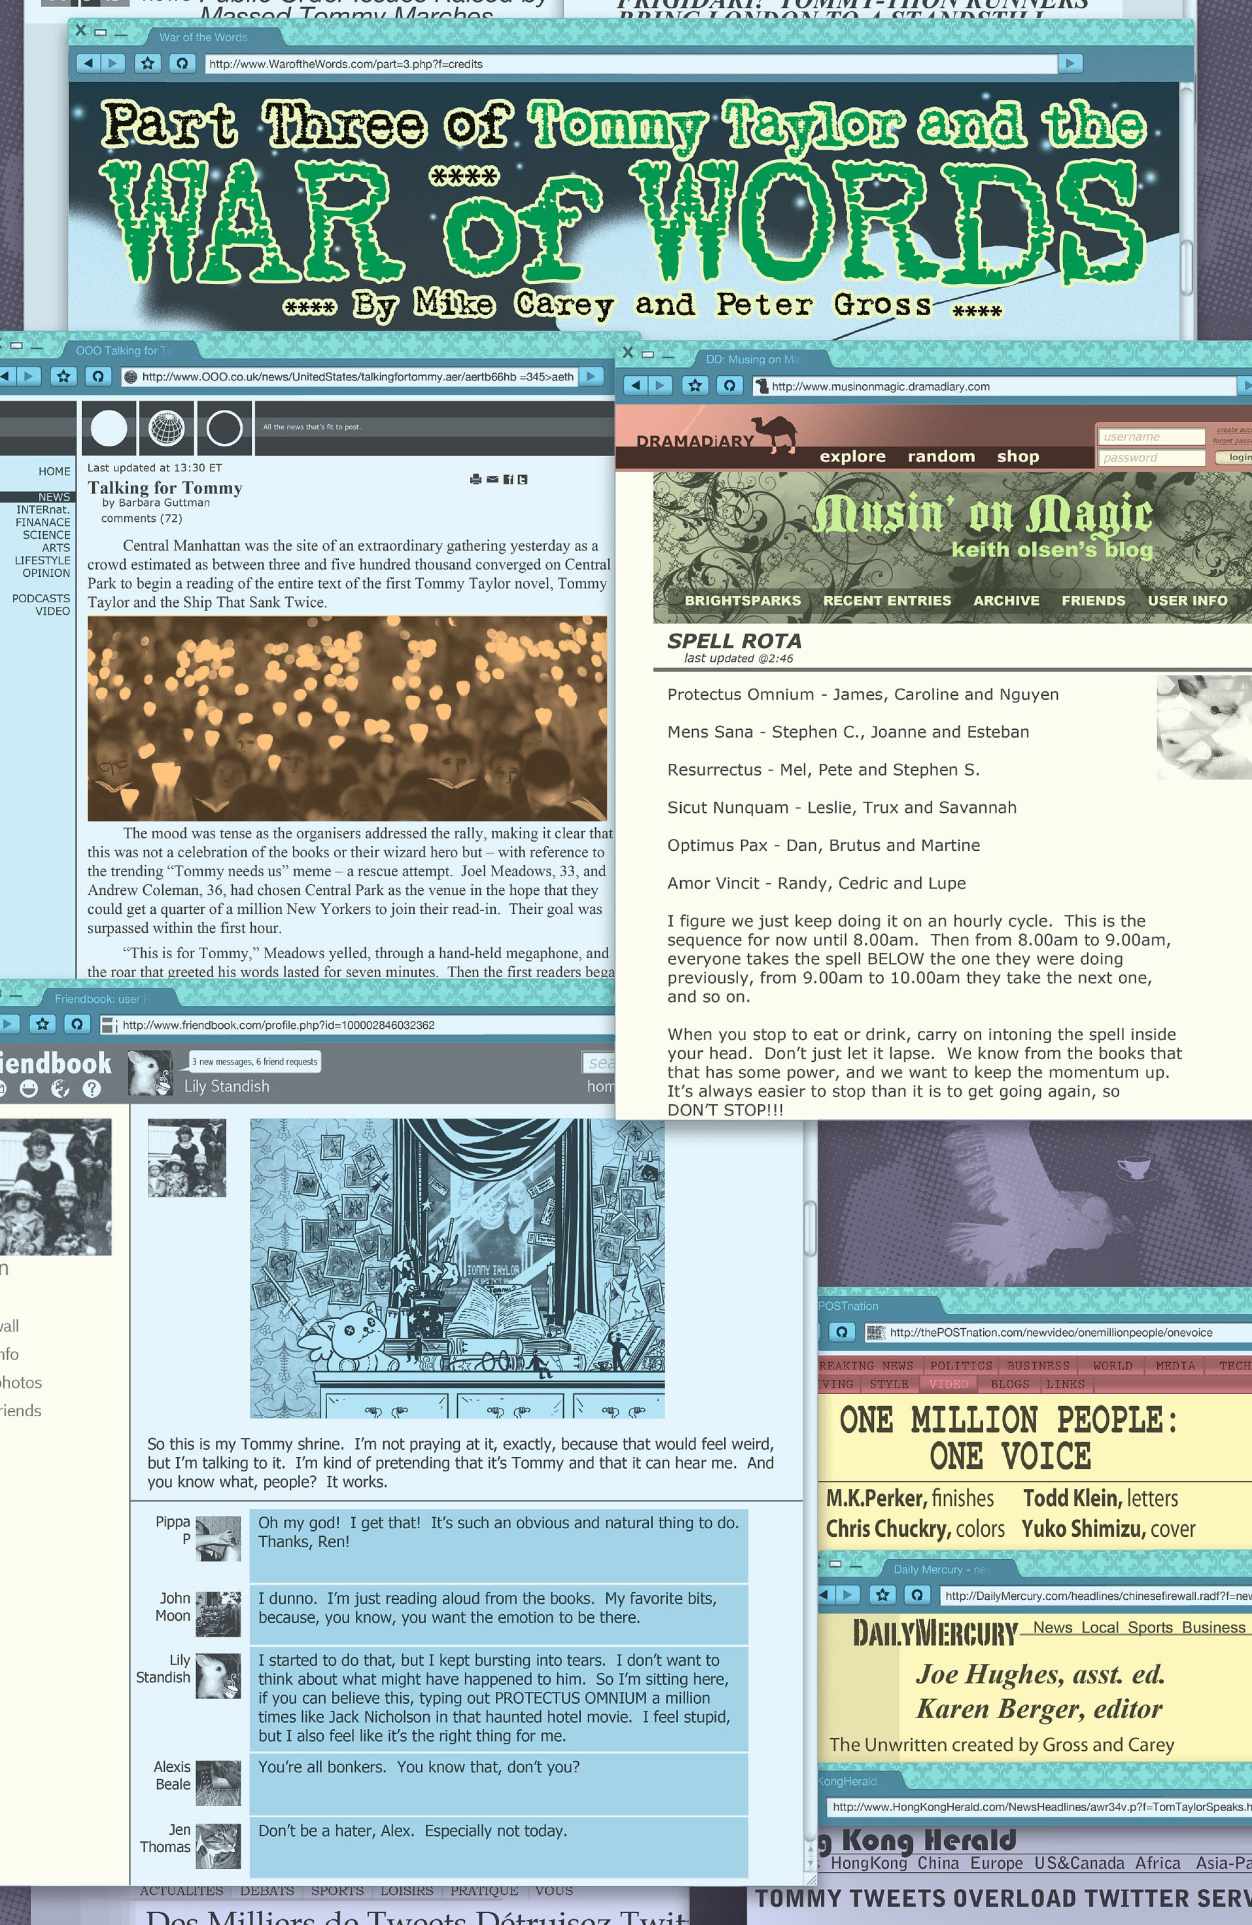
Task: Open ARCHIVE on Keith Olsen's blog
Action: point(1006,601)
